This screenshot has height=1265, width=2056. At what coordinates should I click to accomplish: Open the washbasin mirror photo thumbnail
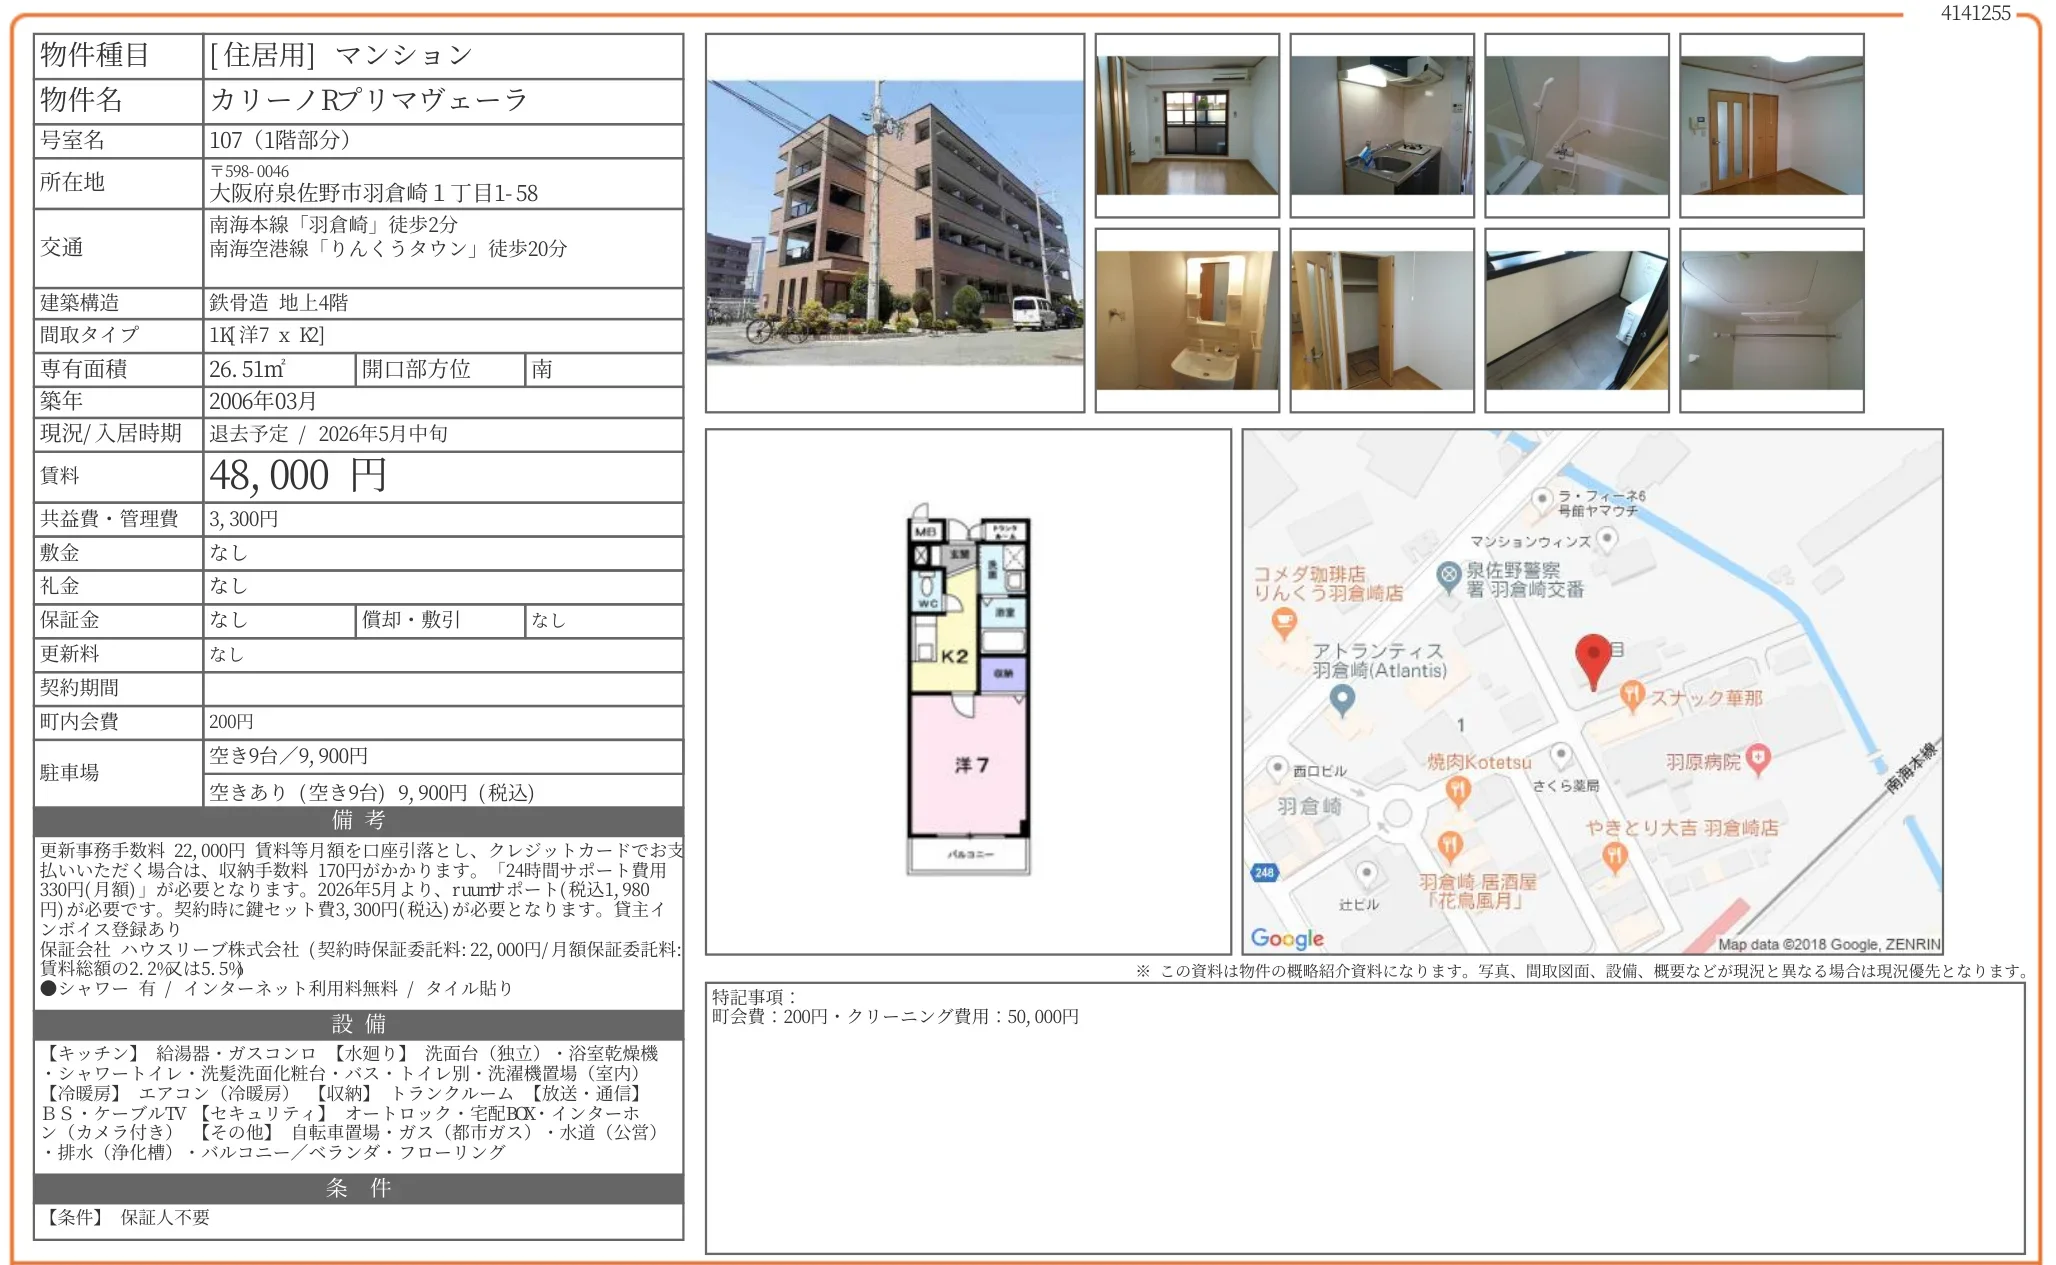(x=1187, y=320)
